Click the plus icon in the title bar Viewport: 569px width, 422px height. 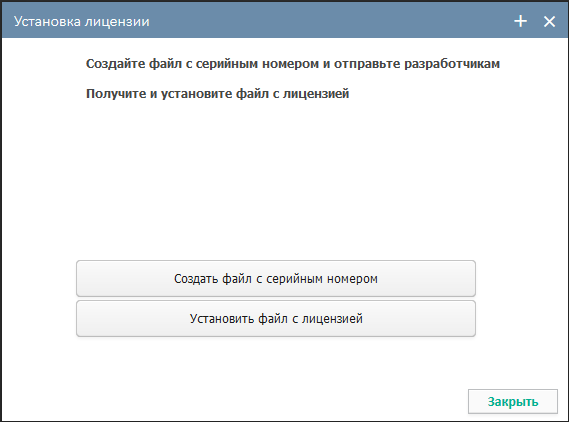520,21
